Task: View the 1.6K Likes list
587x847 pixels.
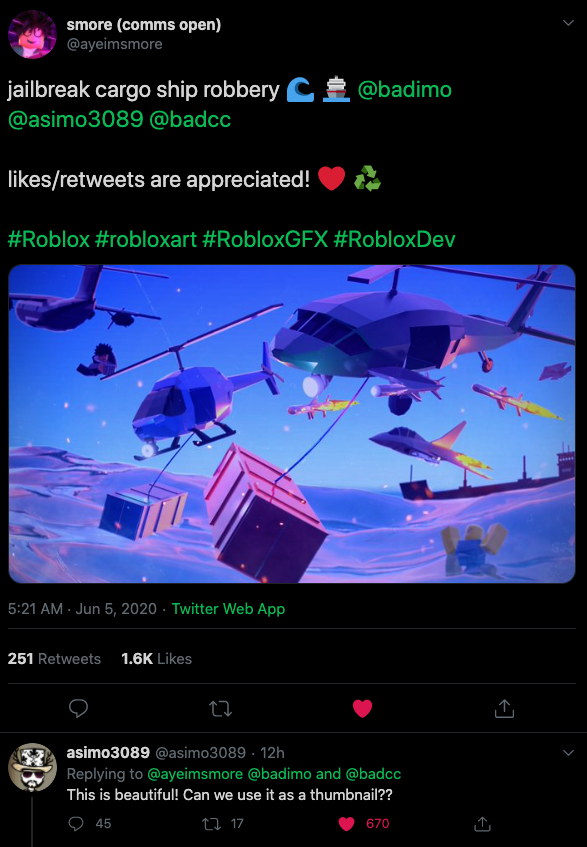Action: (157, 658)
